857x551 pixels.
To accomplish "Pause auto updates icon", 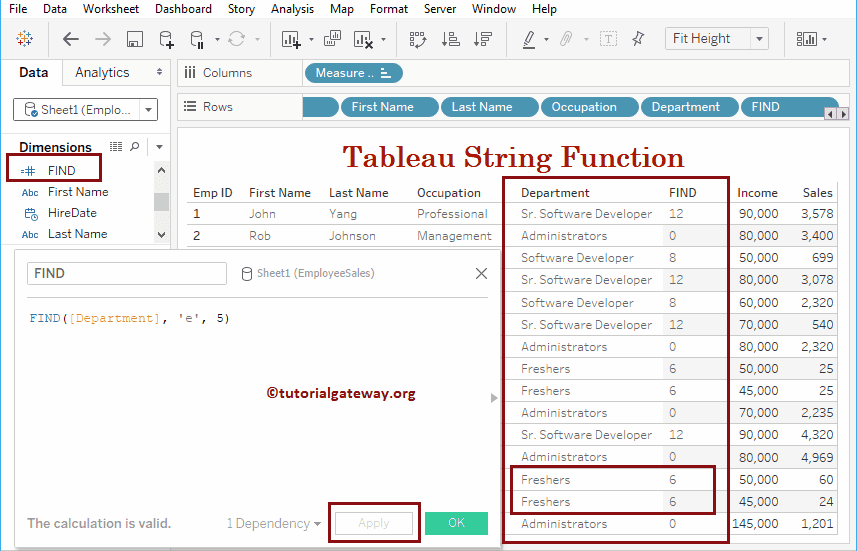I will [197, 39].
